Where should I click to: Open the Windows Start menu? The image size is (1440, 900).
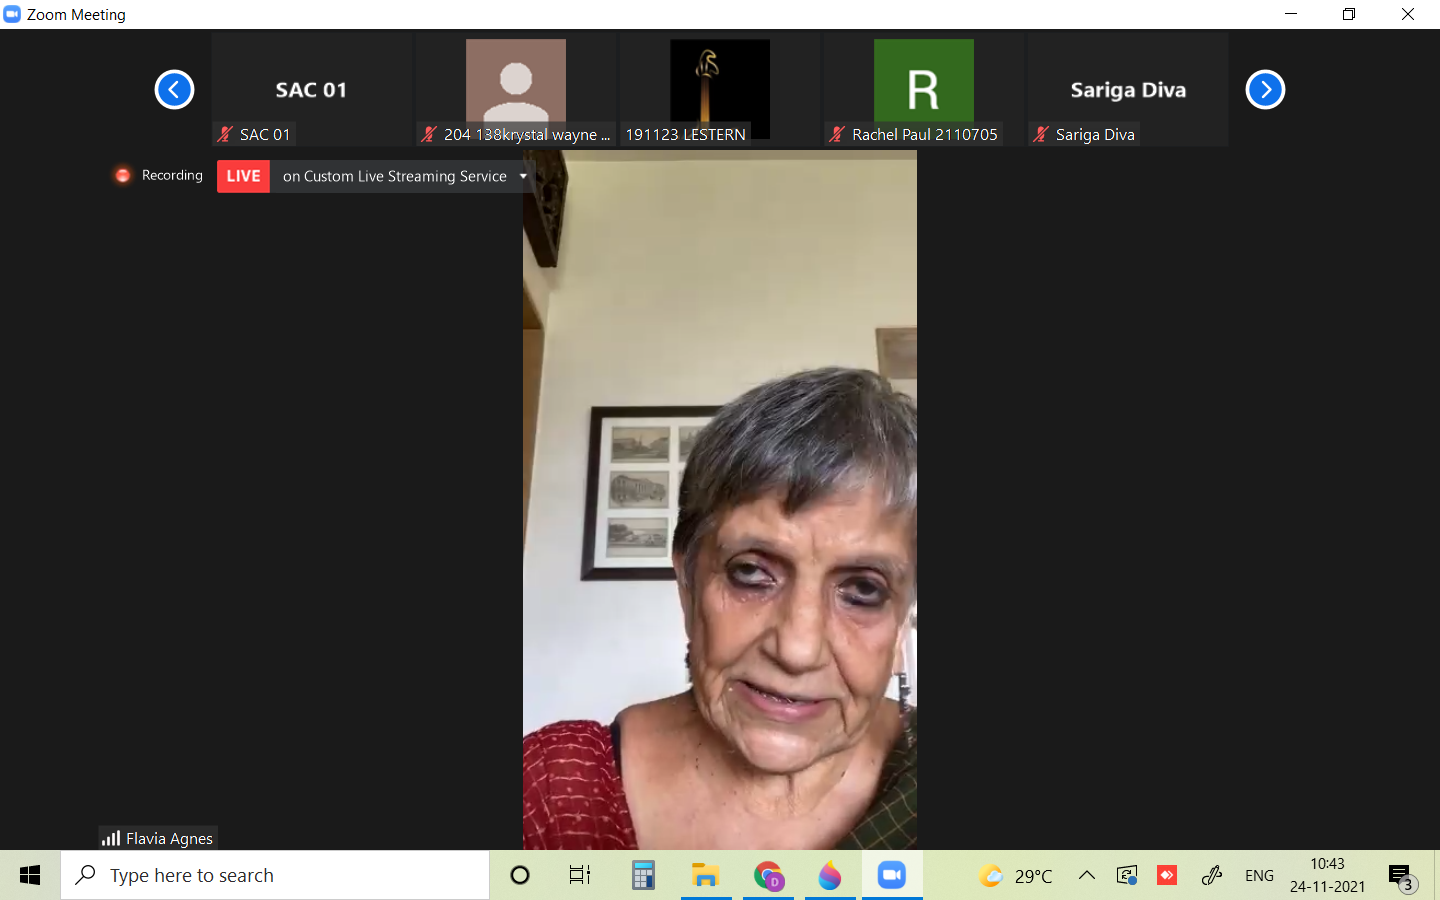(30, 875)
